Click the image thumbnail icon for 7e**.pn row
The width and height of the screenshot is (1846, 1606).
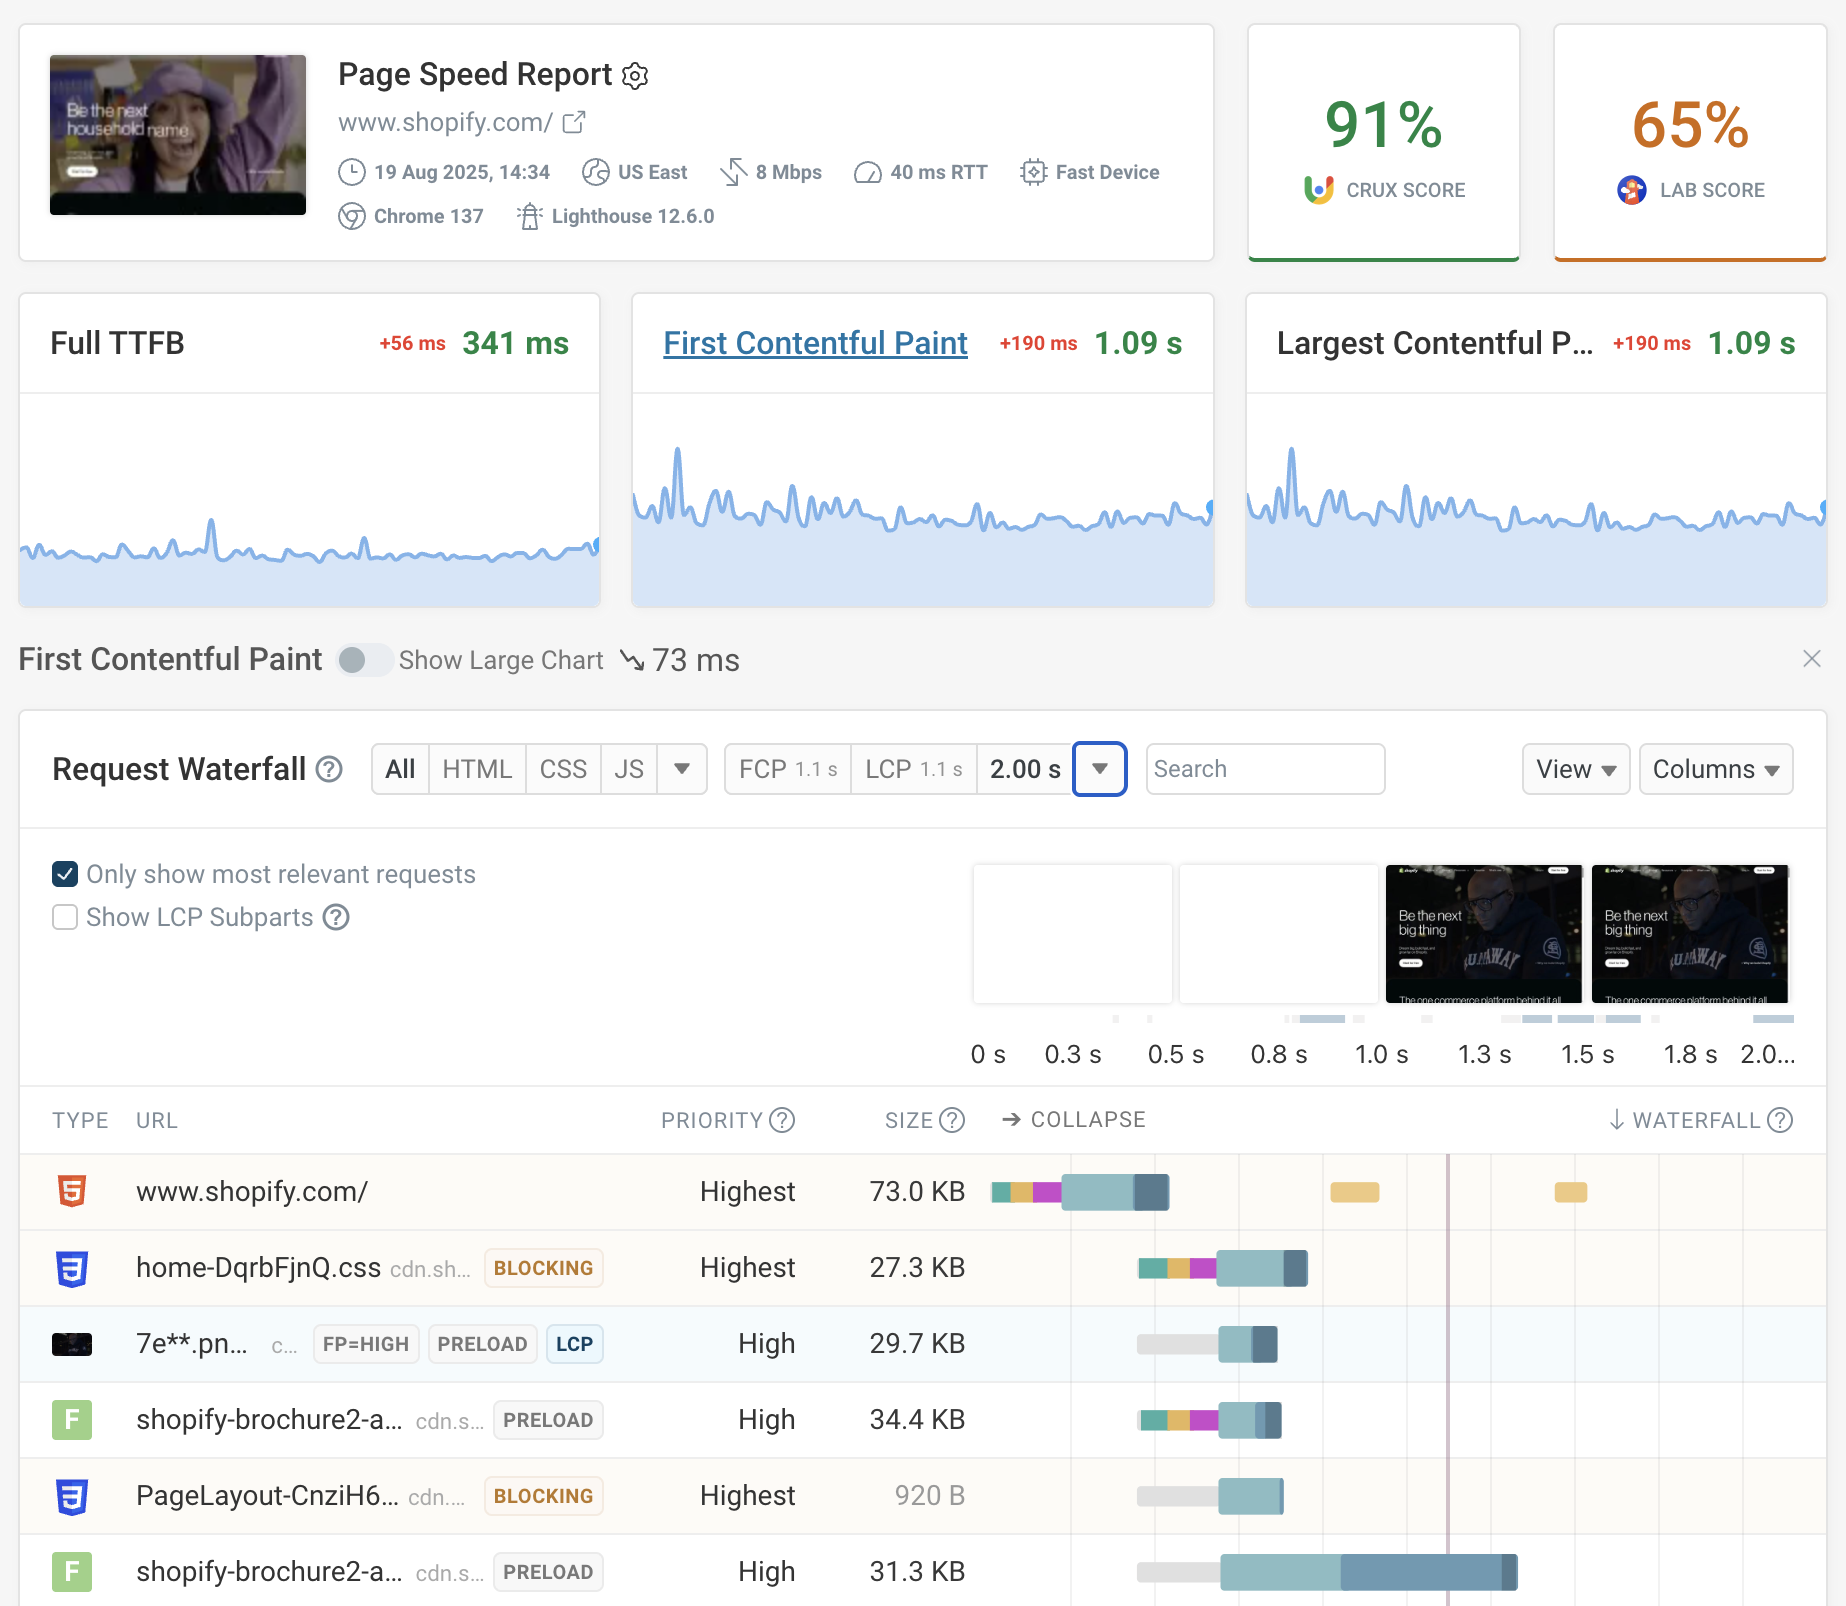[x=72, y=1344]
